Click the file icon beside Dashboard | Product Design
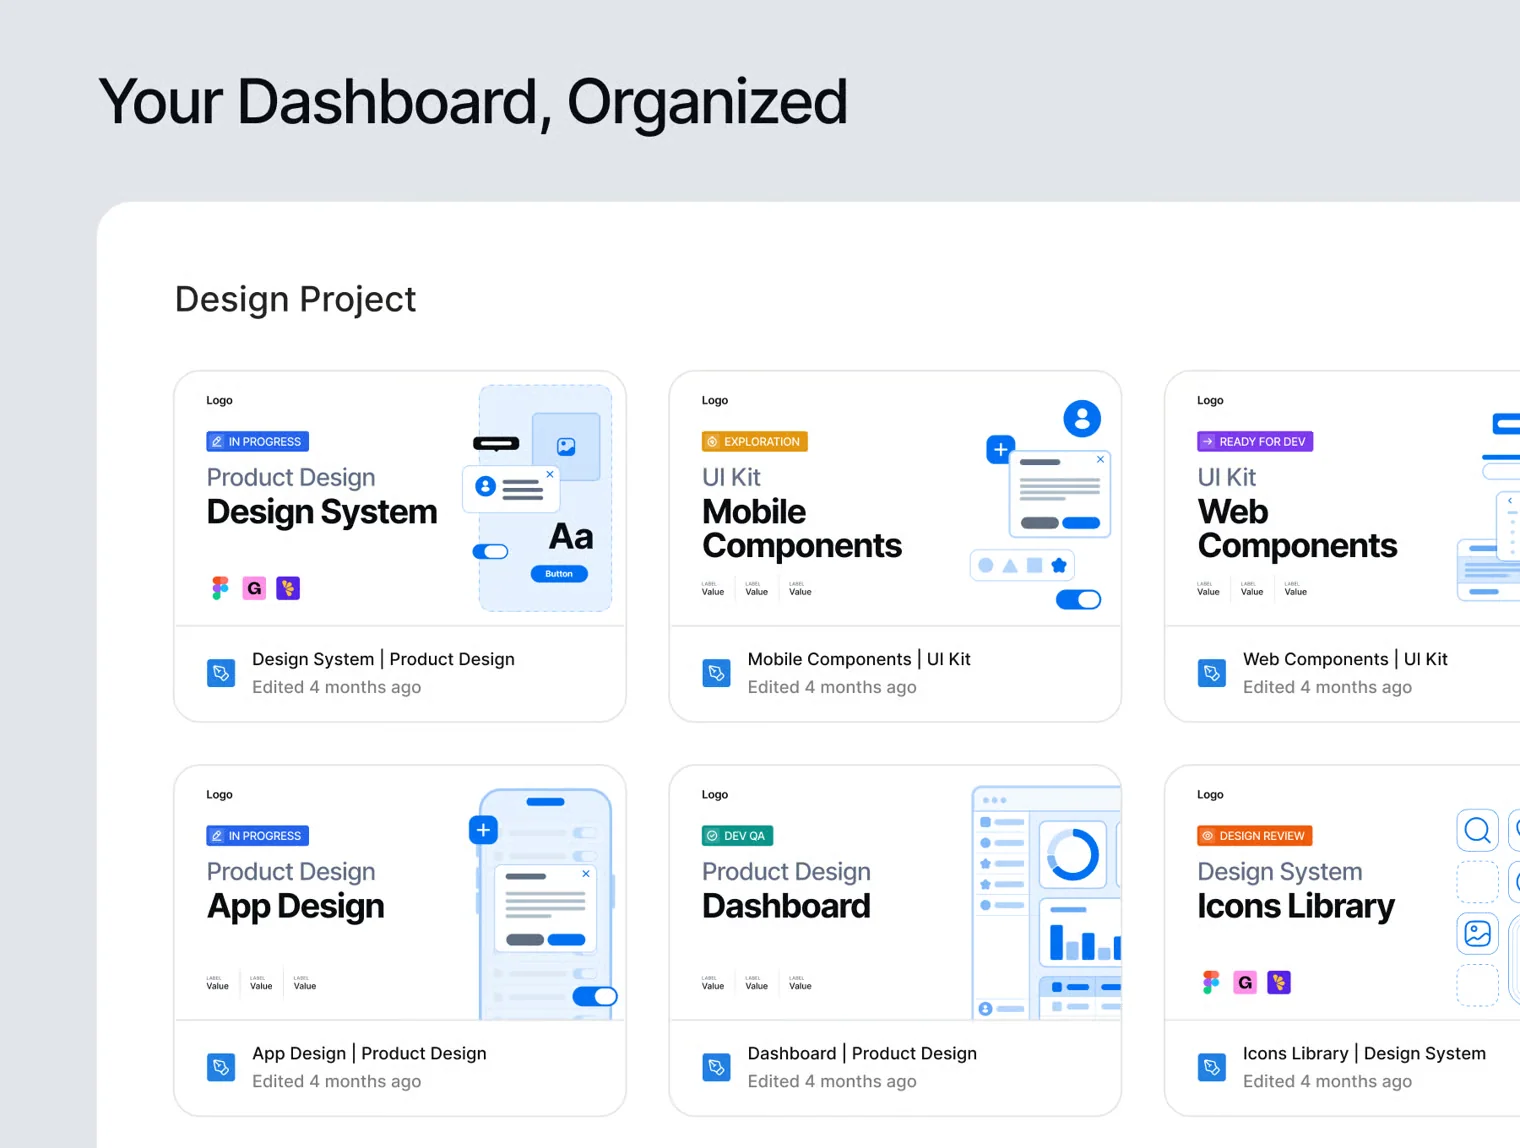This screenshot has width=1520, height=1148. [716, 1067]
